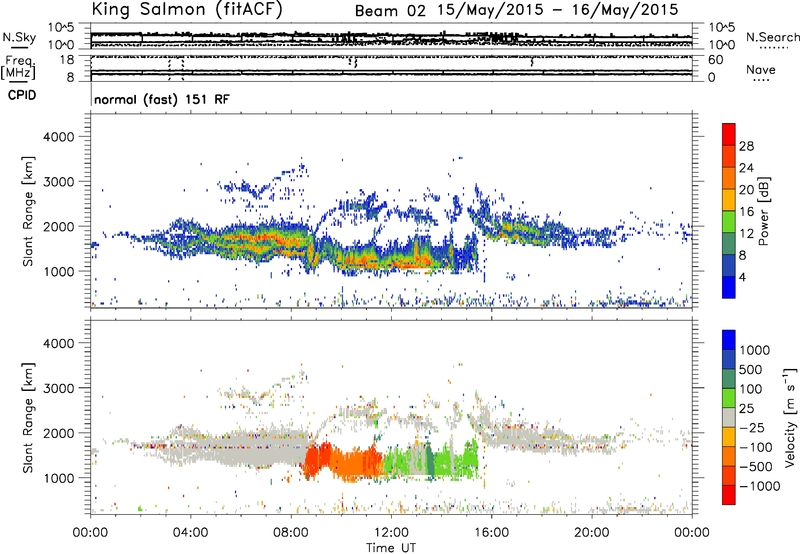Click the 18 MHz frequency tick label
The width and height of the screenshot is (800, 554).
click(67, 60)
